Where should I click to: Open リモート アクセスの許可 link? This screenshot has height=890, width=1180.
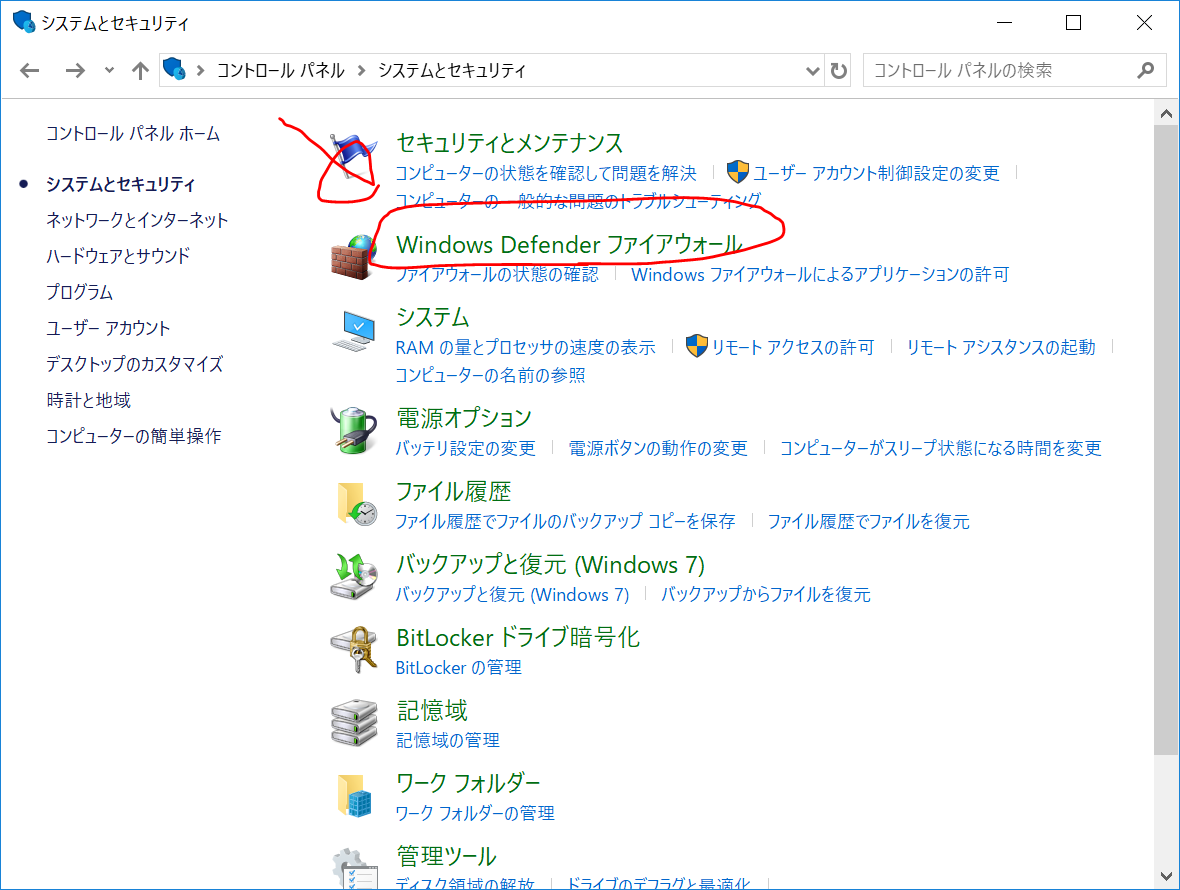pos(792,347)
